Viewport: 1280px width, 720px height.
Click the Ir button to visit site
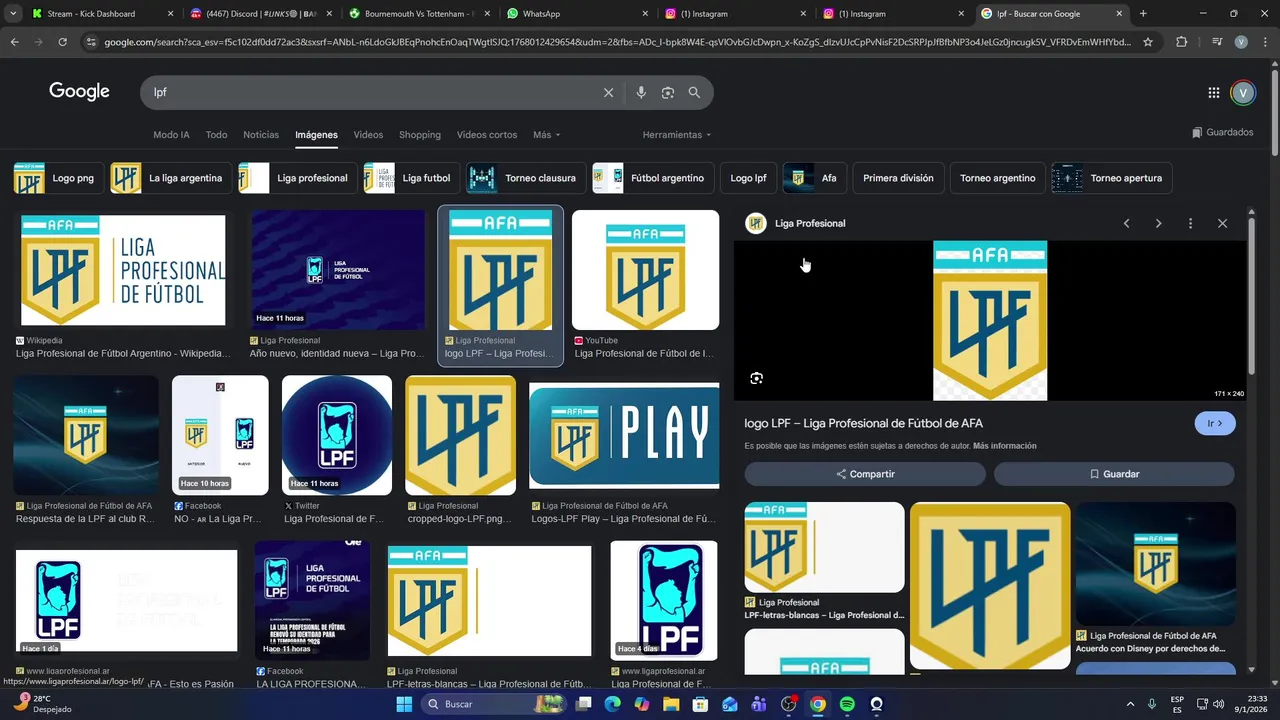[1215, 423]
